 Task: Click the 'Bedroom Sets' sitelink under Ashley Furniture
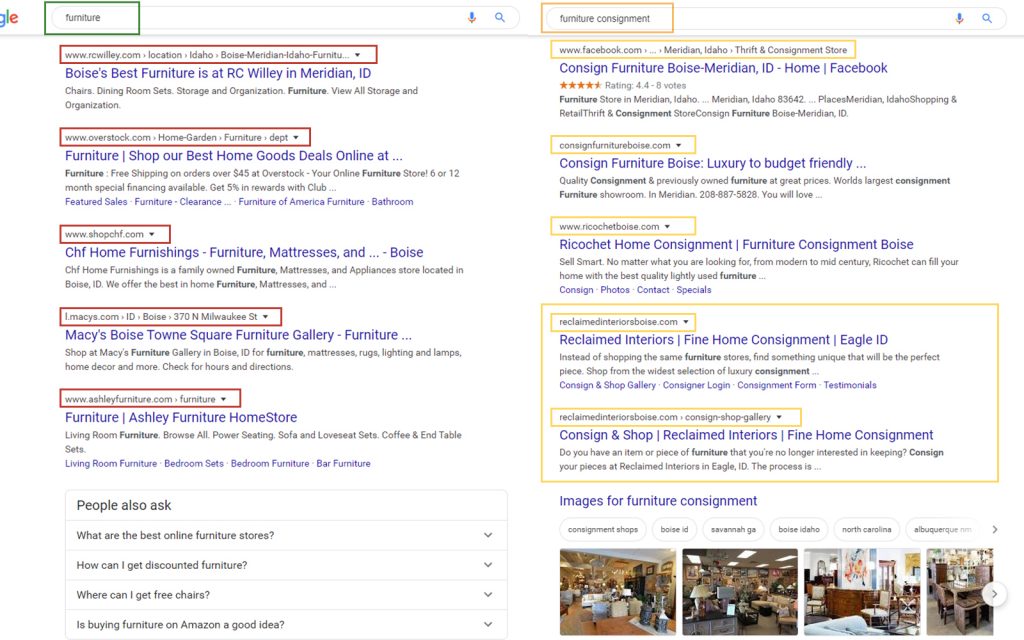coord(193,463)
